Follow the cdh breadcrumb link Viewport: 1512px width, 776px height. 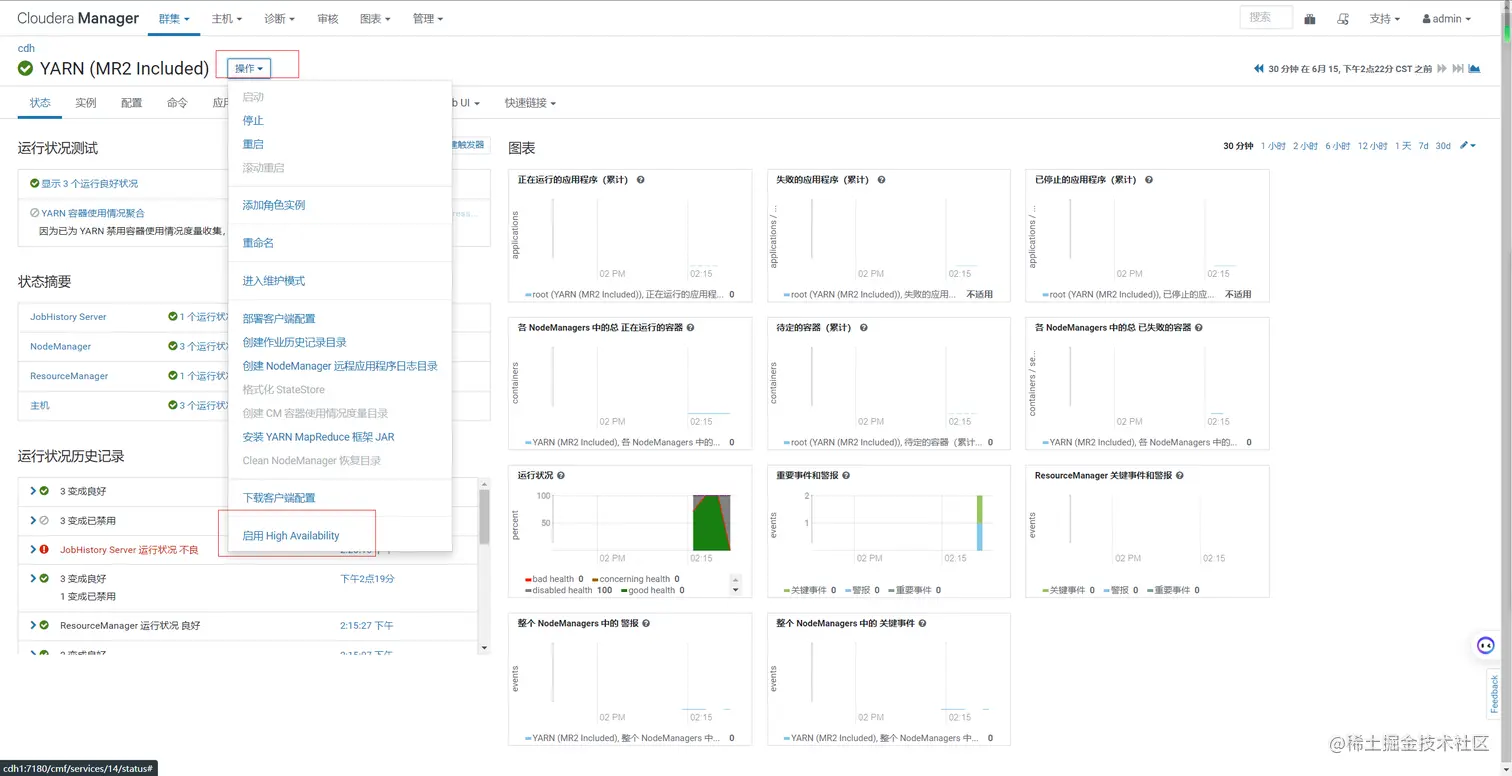[26, 48]
